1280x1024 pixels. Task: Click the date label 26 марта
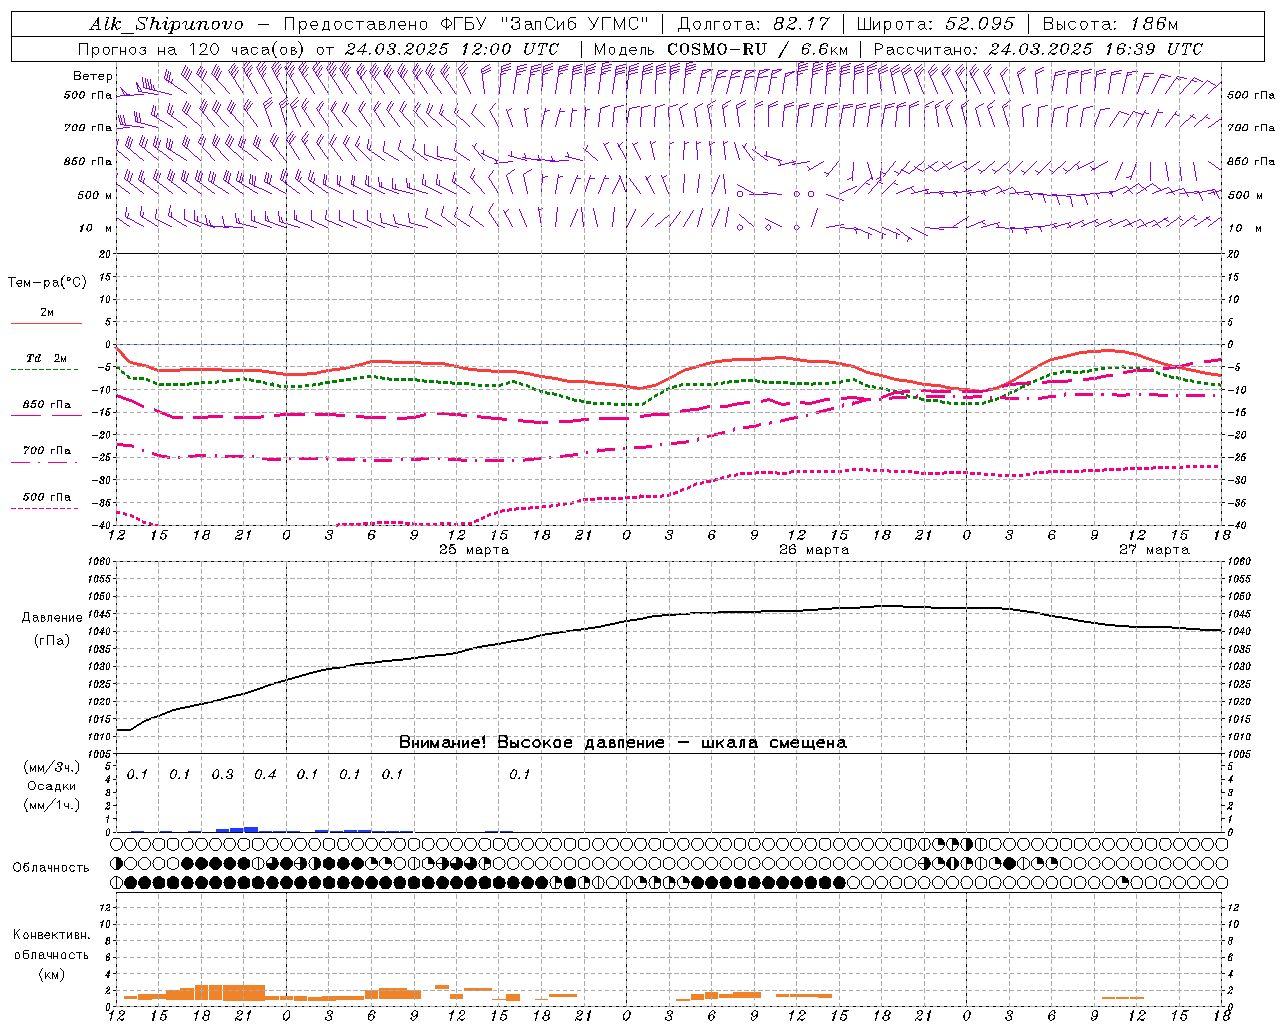tap(814, 550)
